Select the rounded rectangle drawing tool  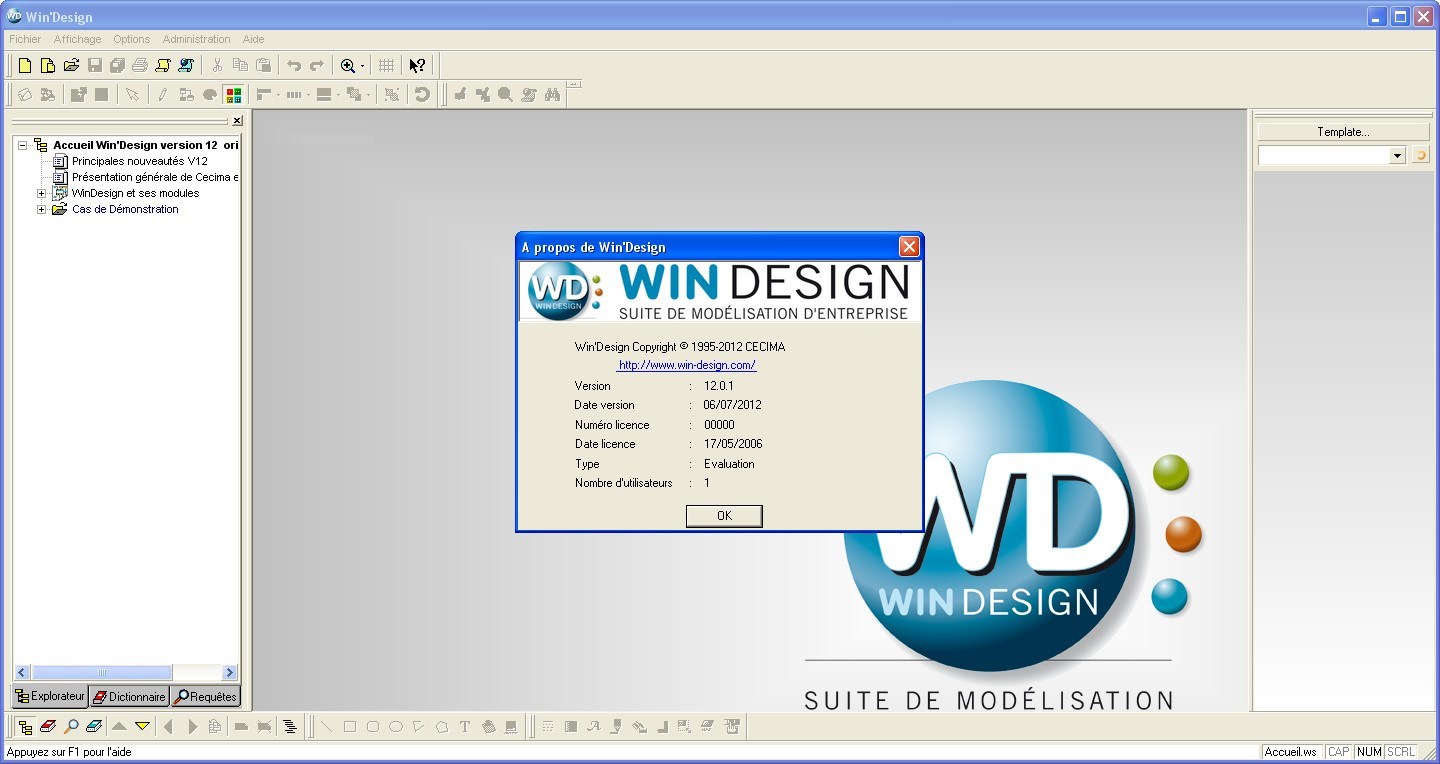point(373,727)
